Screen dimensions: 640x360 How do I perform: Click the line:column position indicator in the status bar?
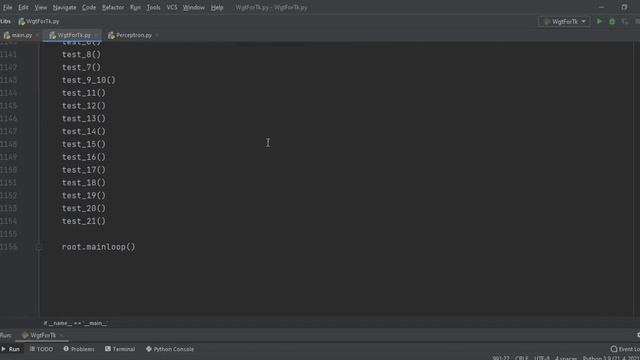click(501, 358)
